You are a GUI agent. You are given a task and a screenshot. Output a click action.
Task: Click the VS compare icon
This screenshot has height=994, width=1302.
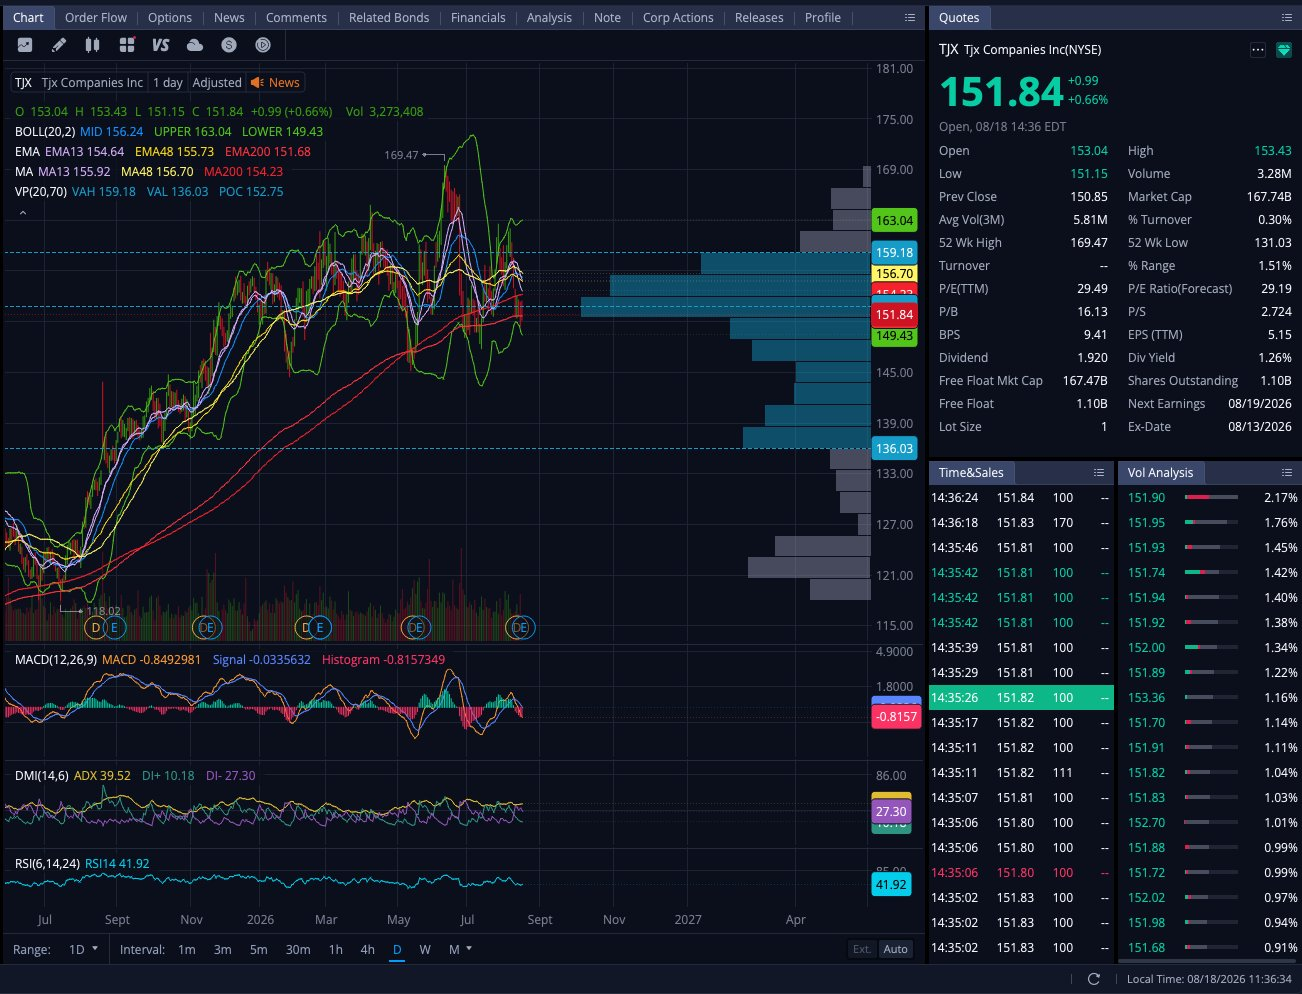pyautogui.click(x=160, y=45)
